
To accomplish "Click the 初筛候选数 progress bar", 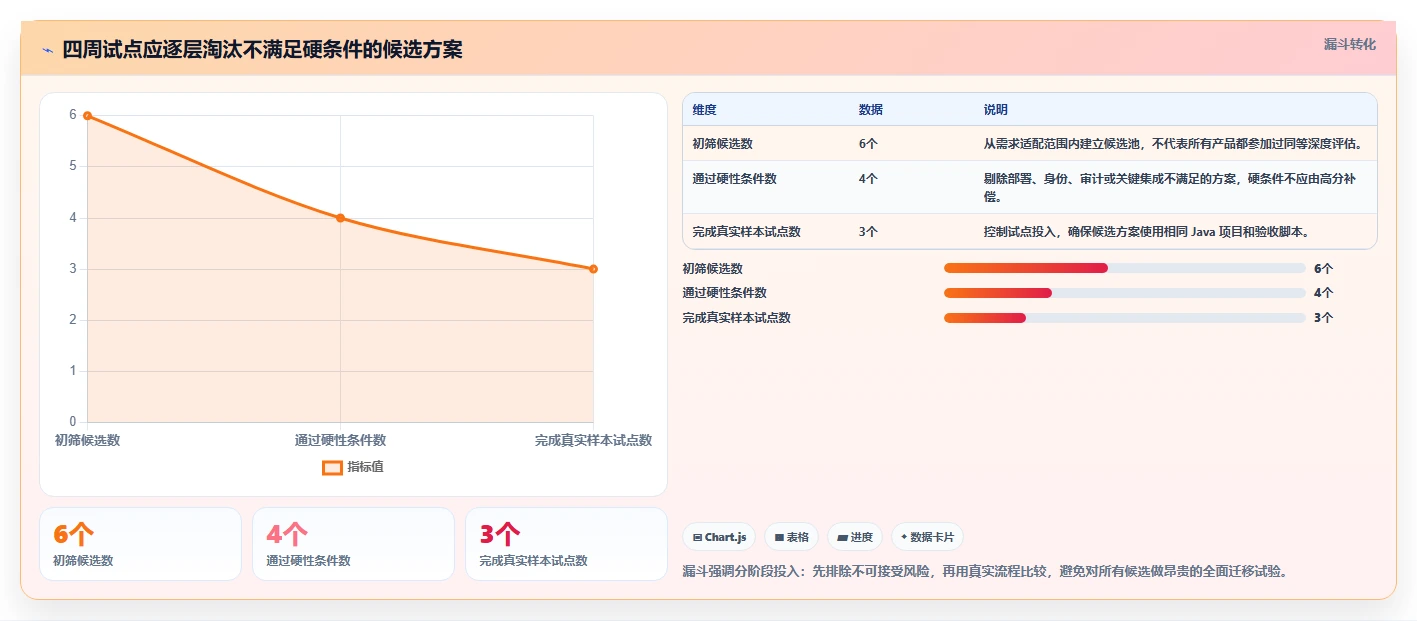I will point(1124,268).
